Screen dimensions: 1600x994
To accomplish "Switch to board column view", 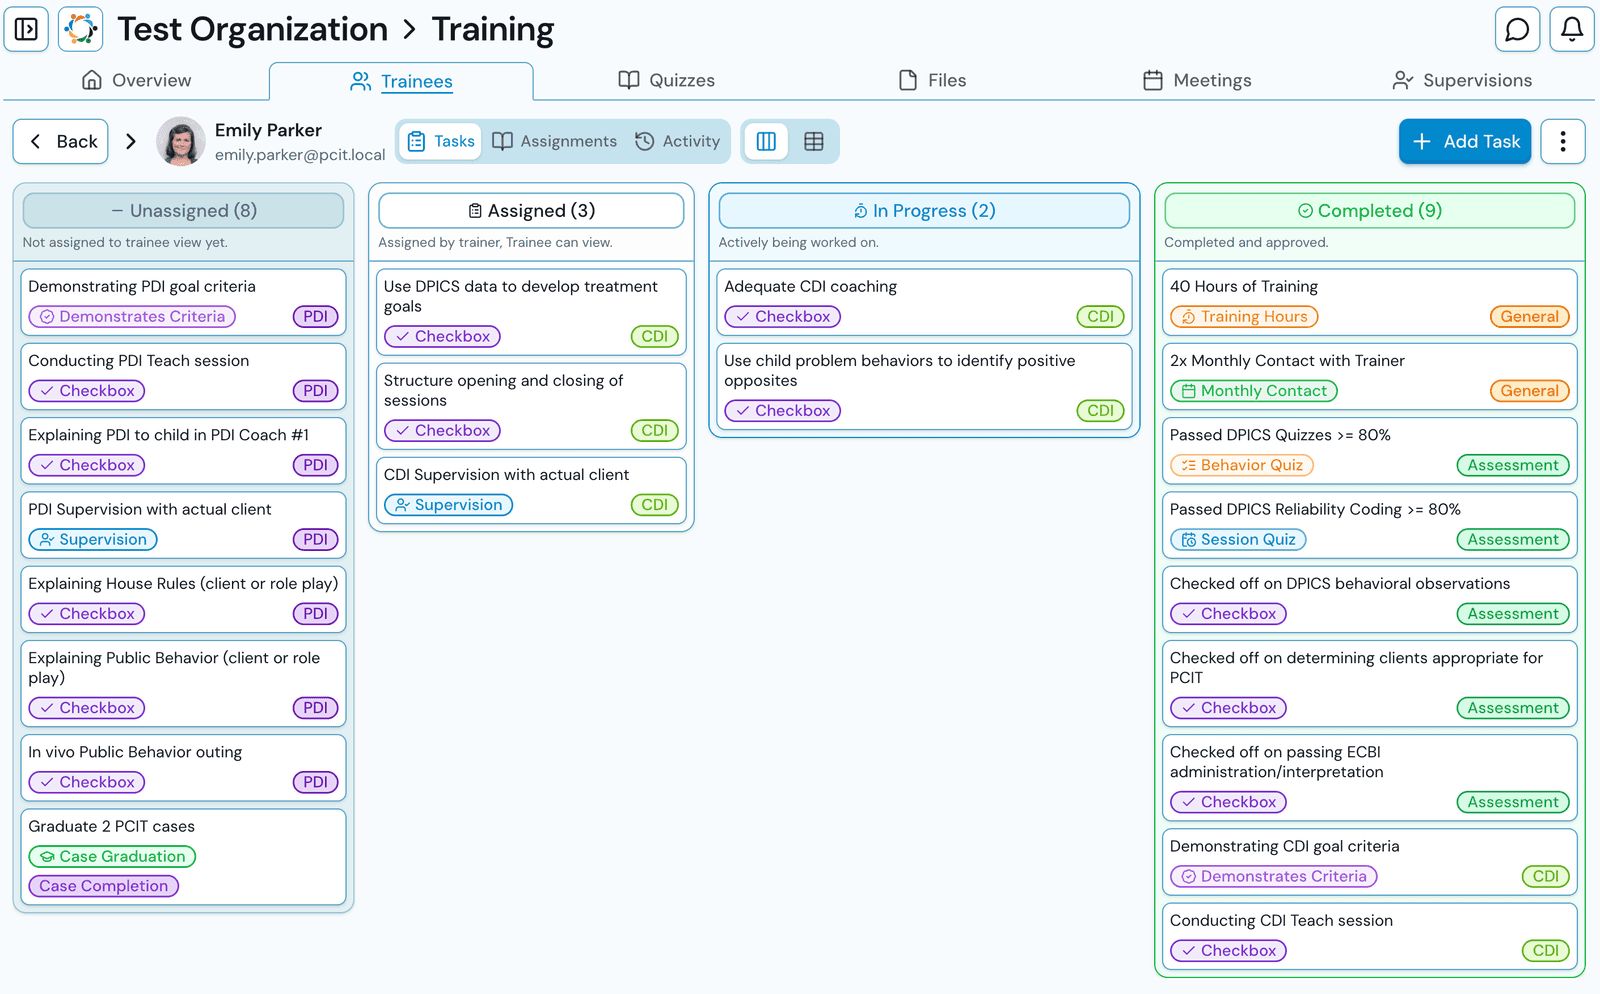I will pyautogui.click(x=766, y=141).
